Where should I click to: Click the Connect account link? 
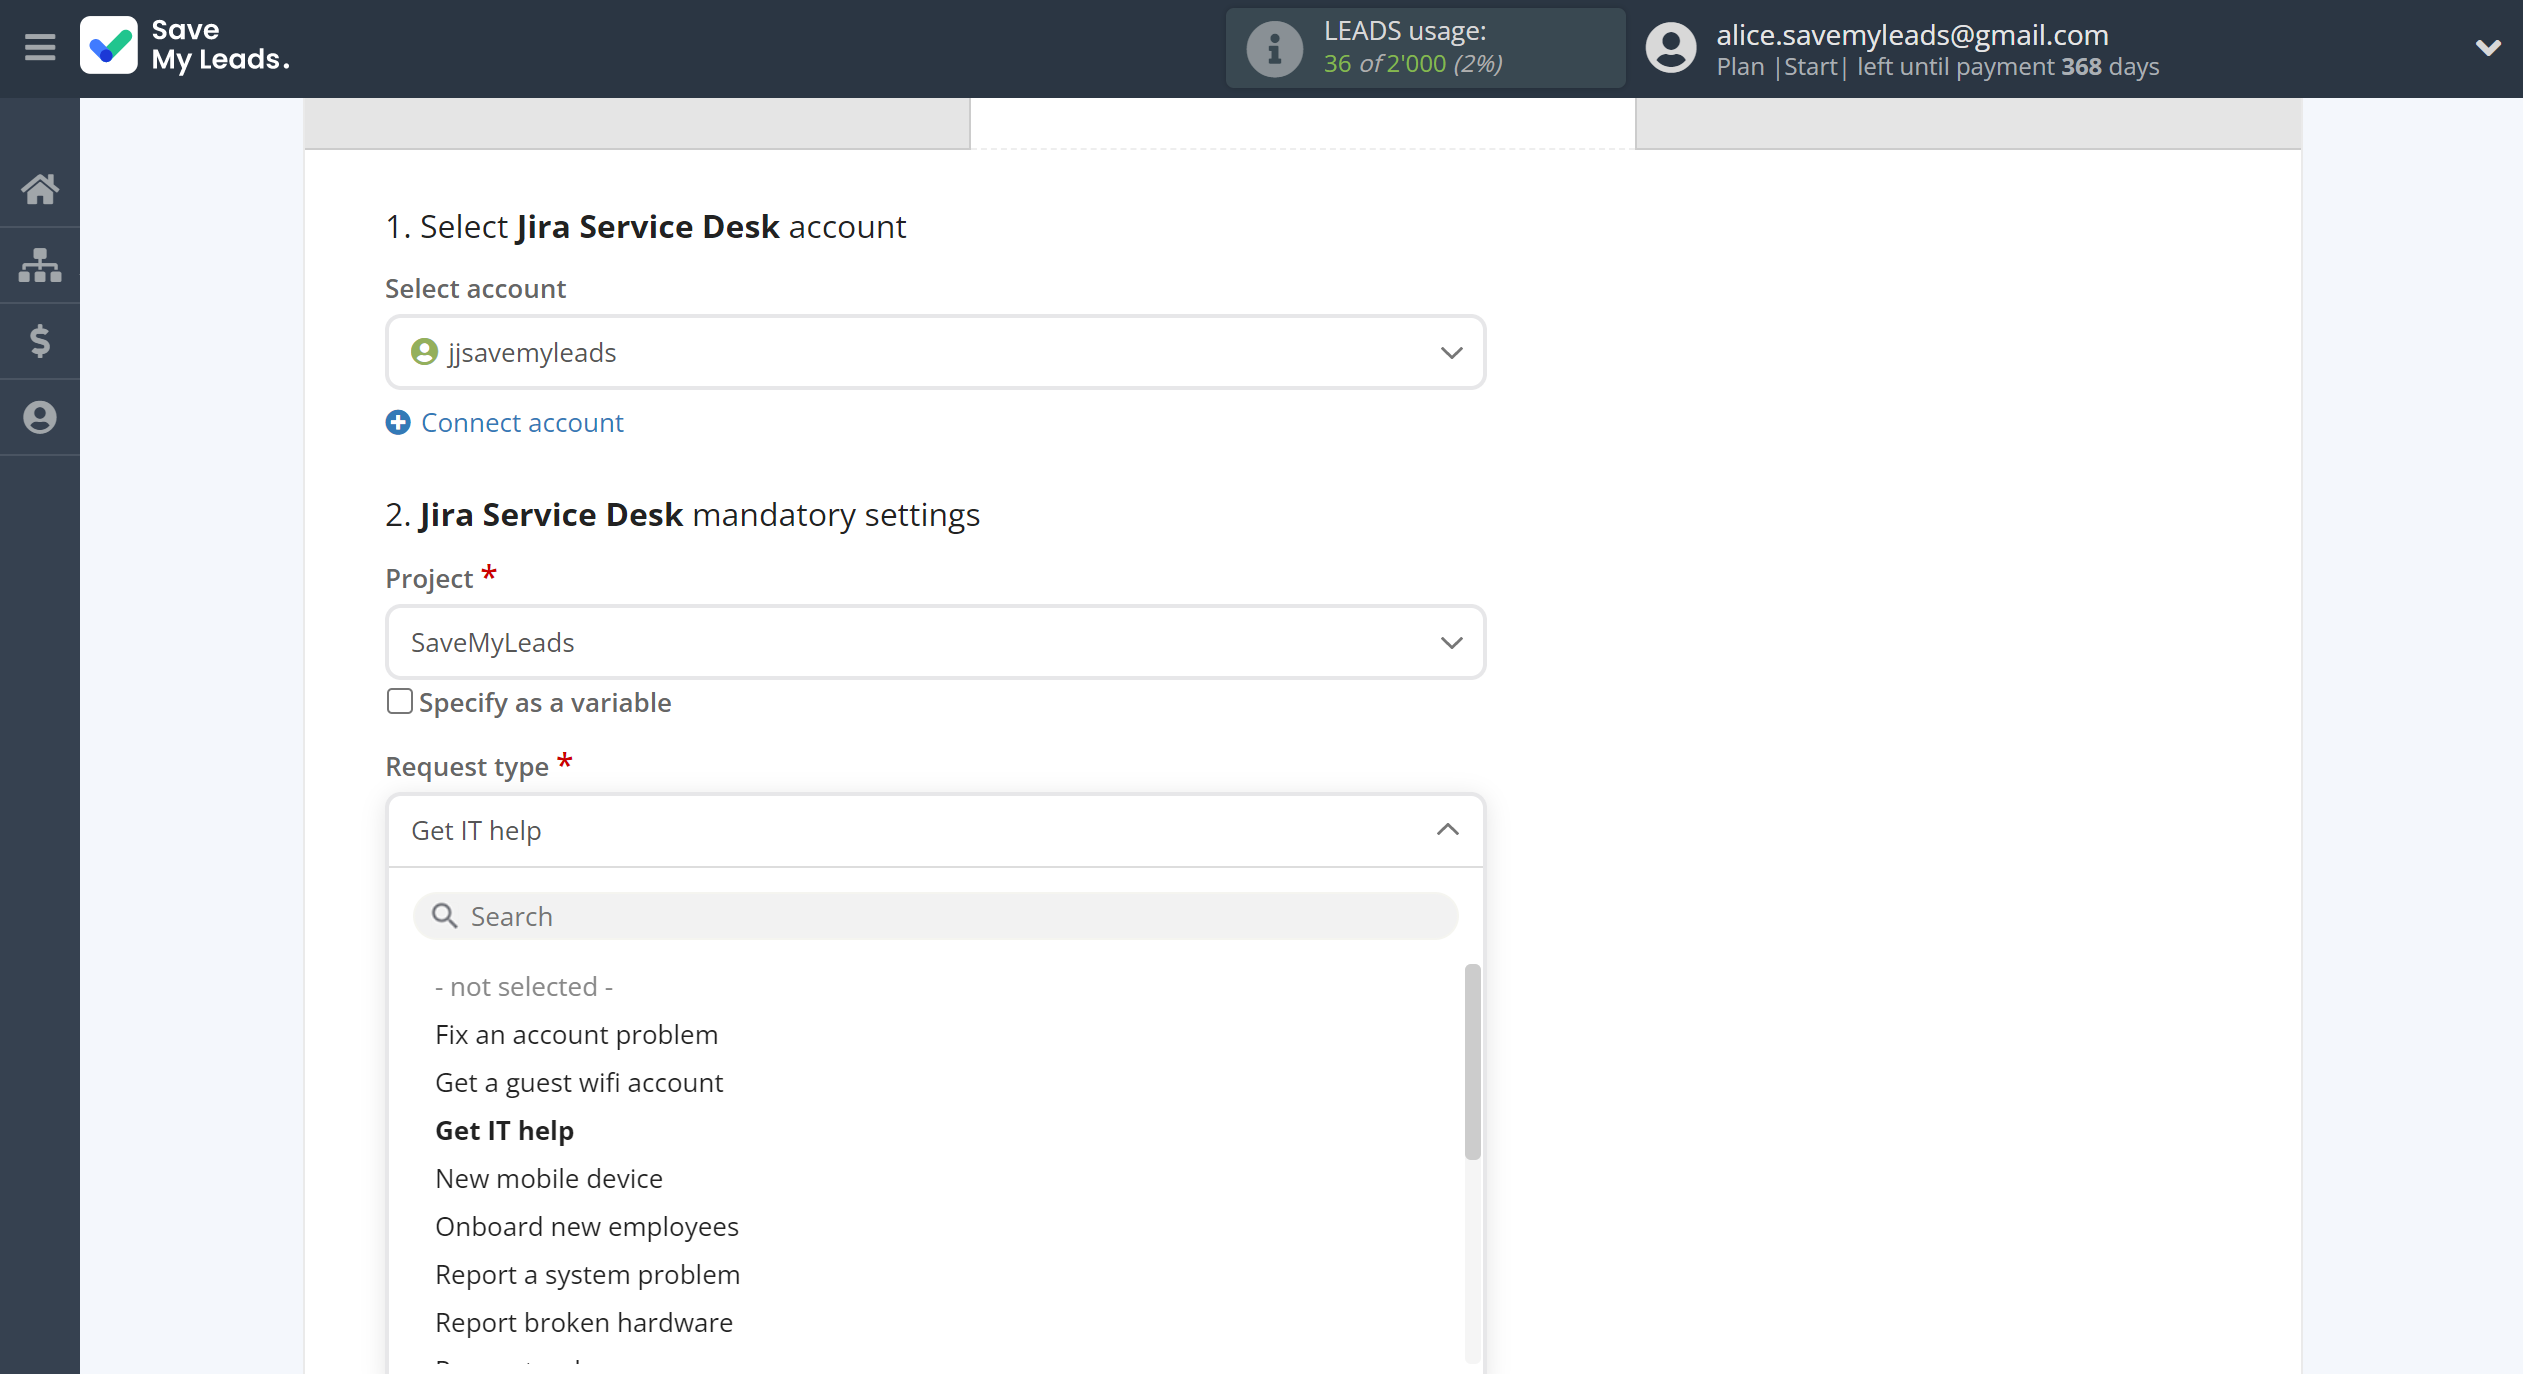coord(522,423)
